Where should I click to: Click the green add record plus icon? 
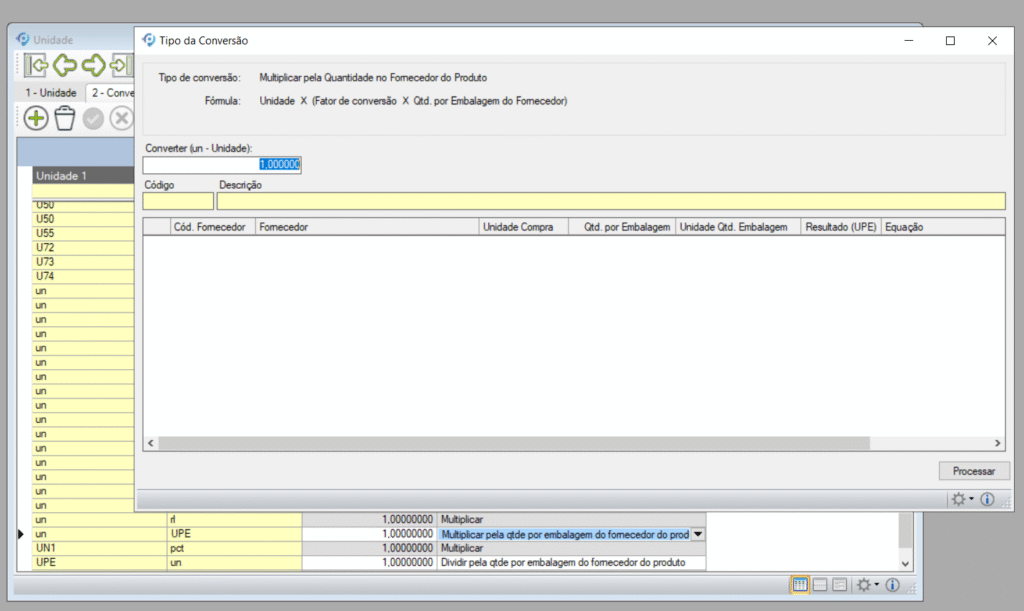tap(36, 119)
